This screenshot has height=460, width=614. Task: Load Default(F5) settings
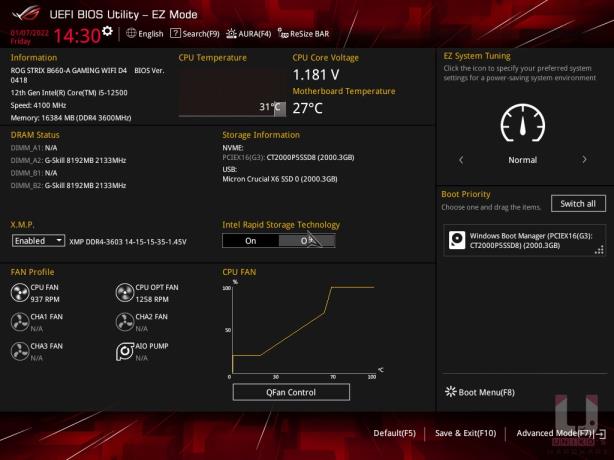click(x=394, y=433)
